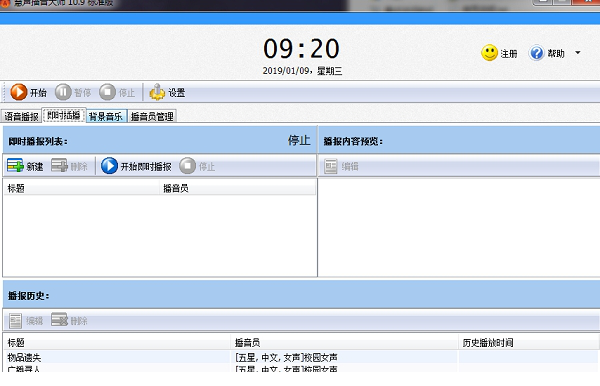Click 删除 icon under 播报历史
This screenshot has width=600, height=386.
(x=59, y=320)
